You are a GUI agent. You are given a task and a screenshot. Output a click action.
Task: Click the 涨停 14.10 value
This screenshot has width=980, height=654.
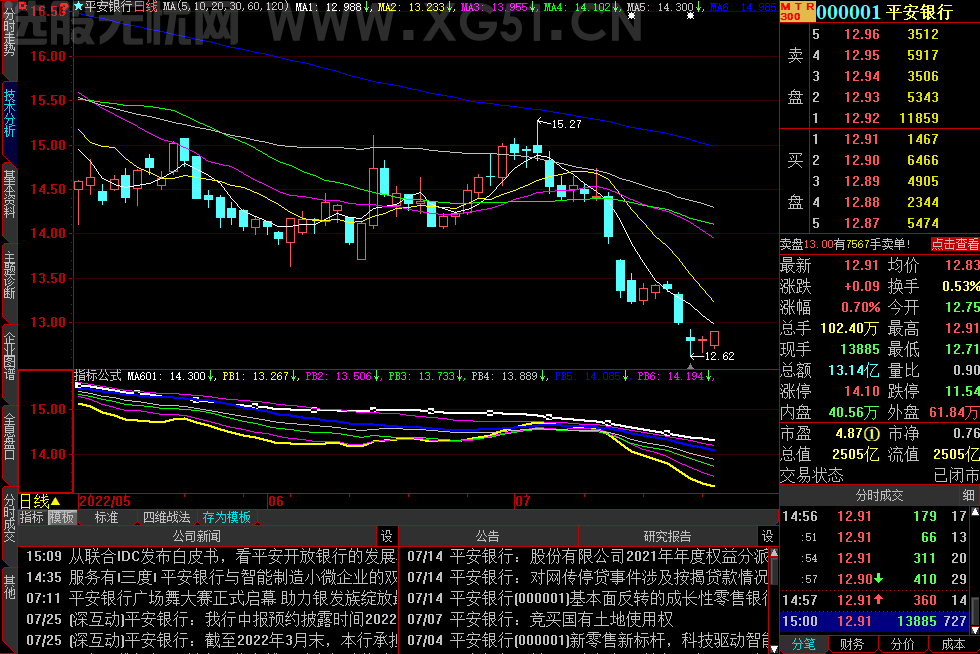coord(861,391)
